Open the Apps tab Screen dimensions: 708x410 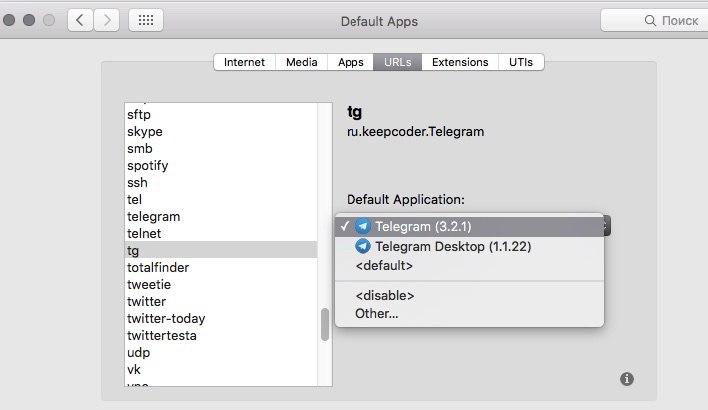coord(350,62)
